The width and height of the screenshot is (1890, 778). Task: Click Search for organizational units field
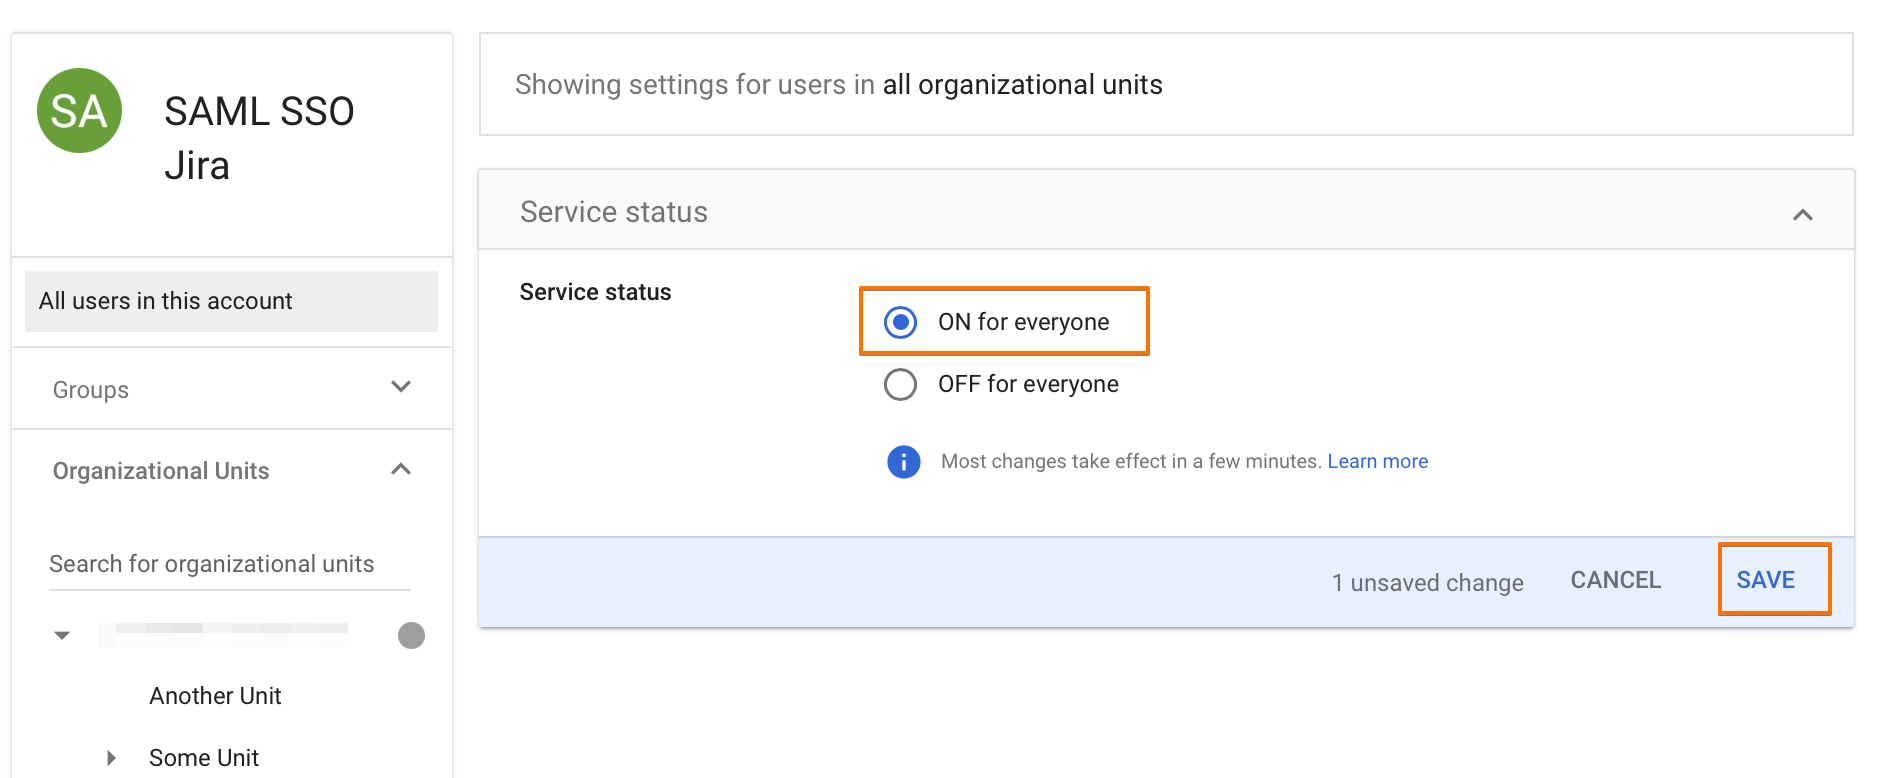pos(230,564)
